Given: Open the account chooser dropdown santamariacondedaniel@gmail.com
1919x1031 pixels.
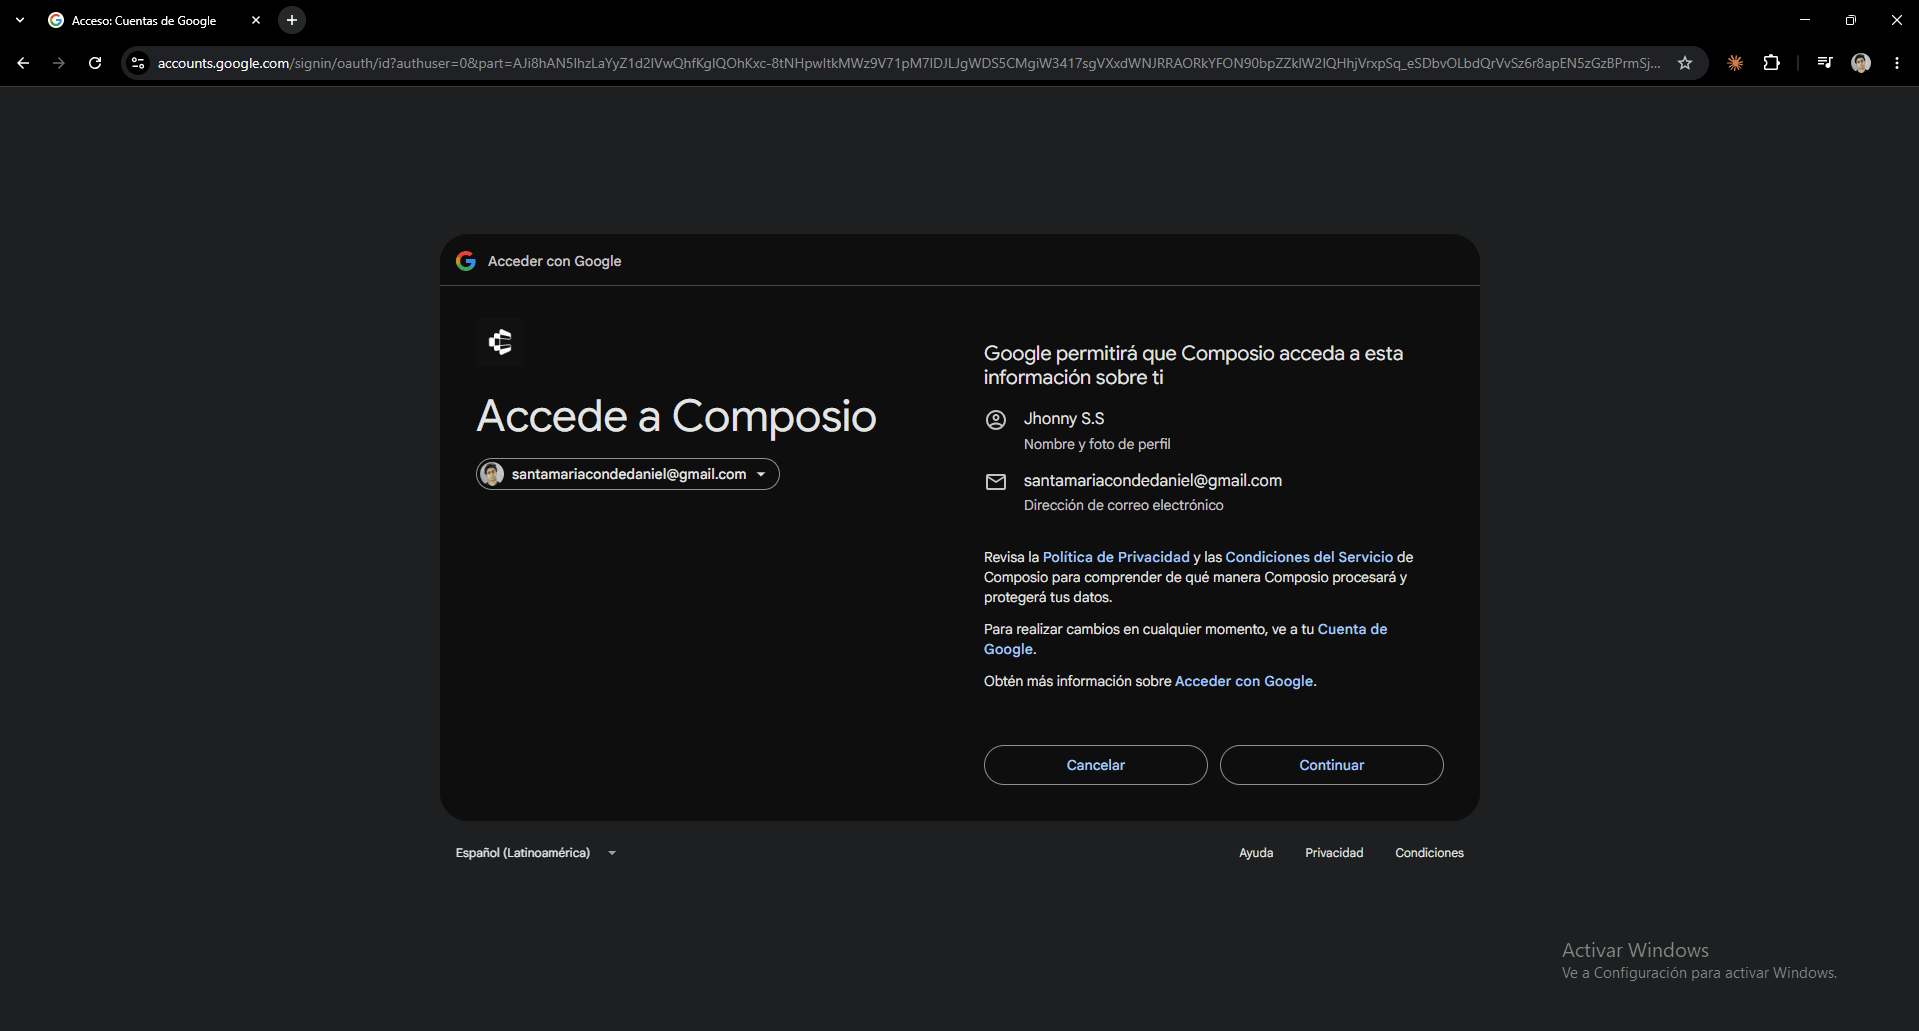Looking at the screenshot, I should (628, 474).
